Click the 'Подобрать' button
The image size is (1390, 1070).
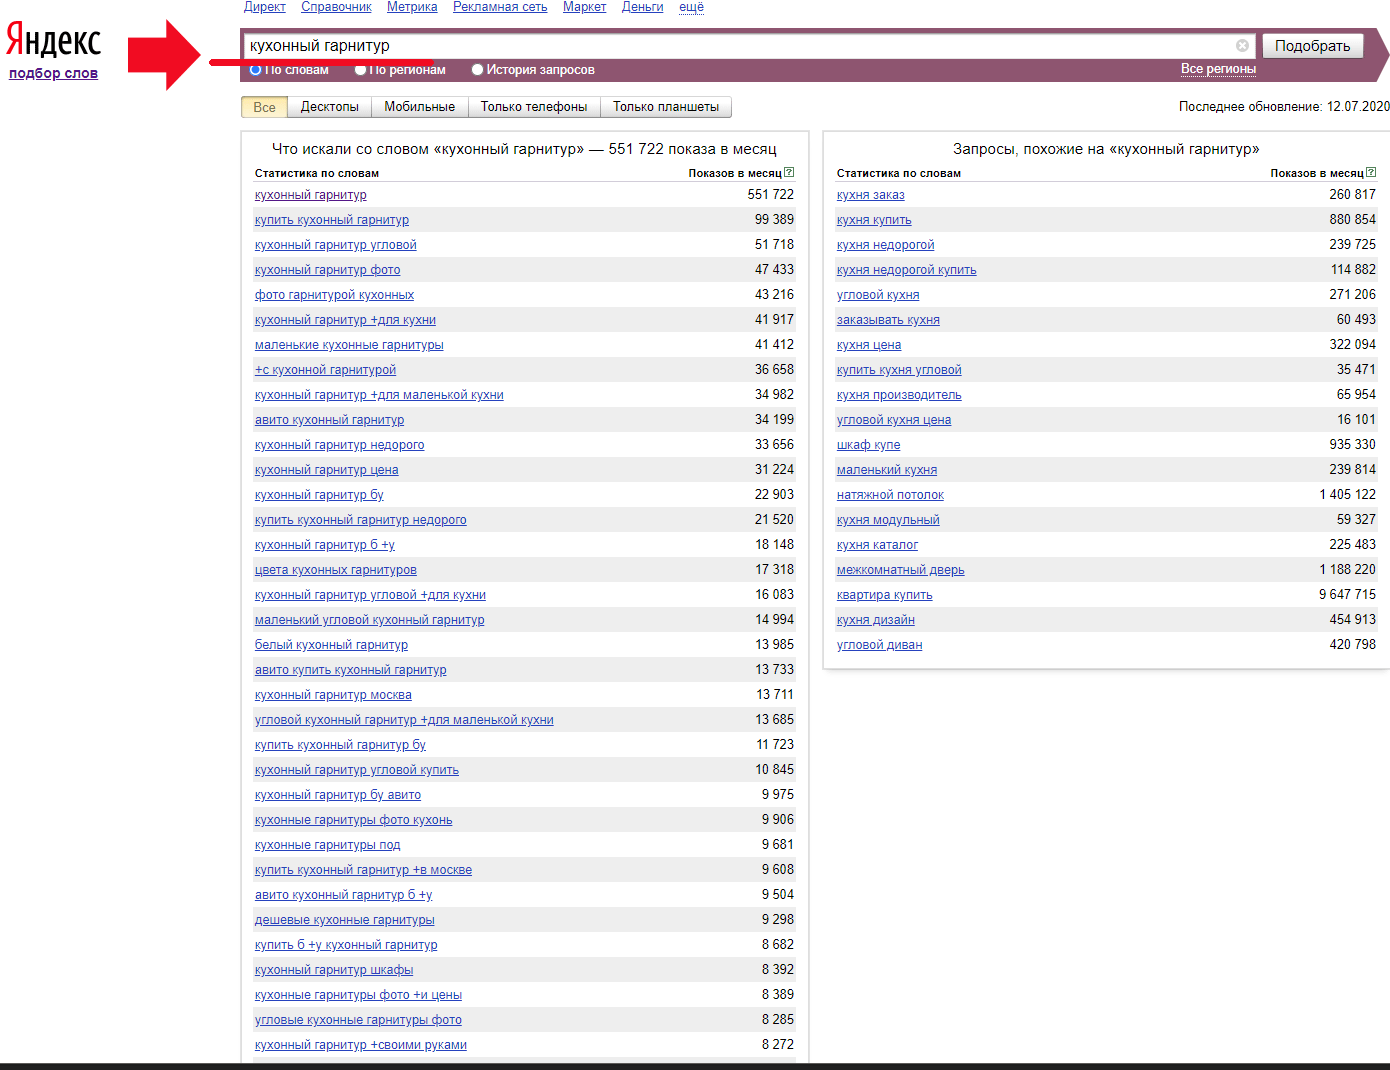pos(1312,46)
